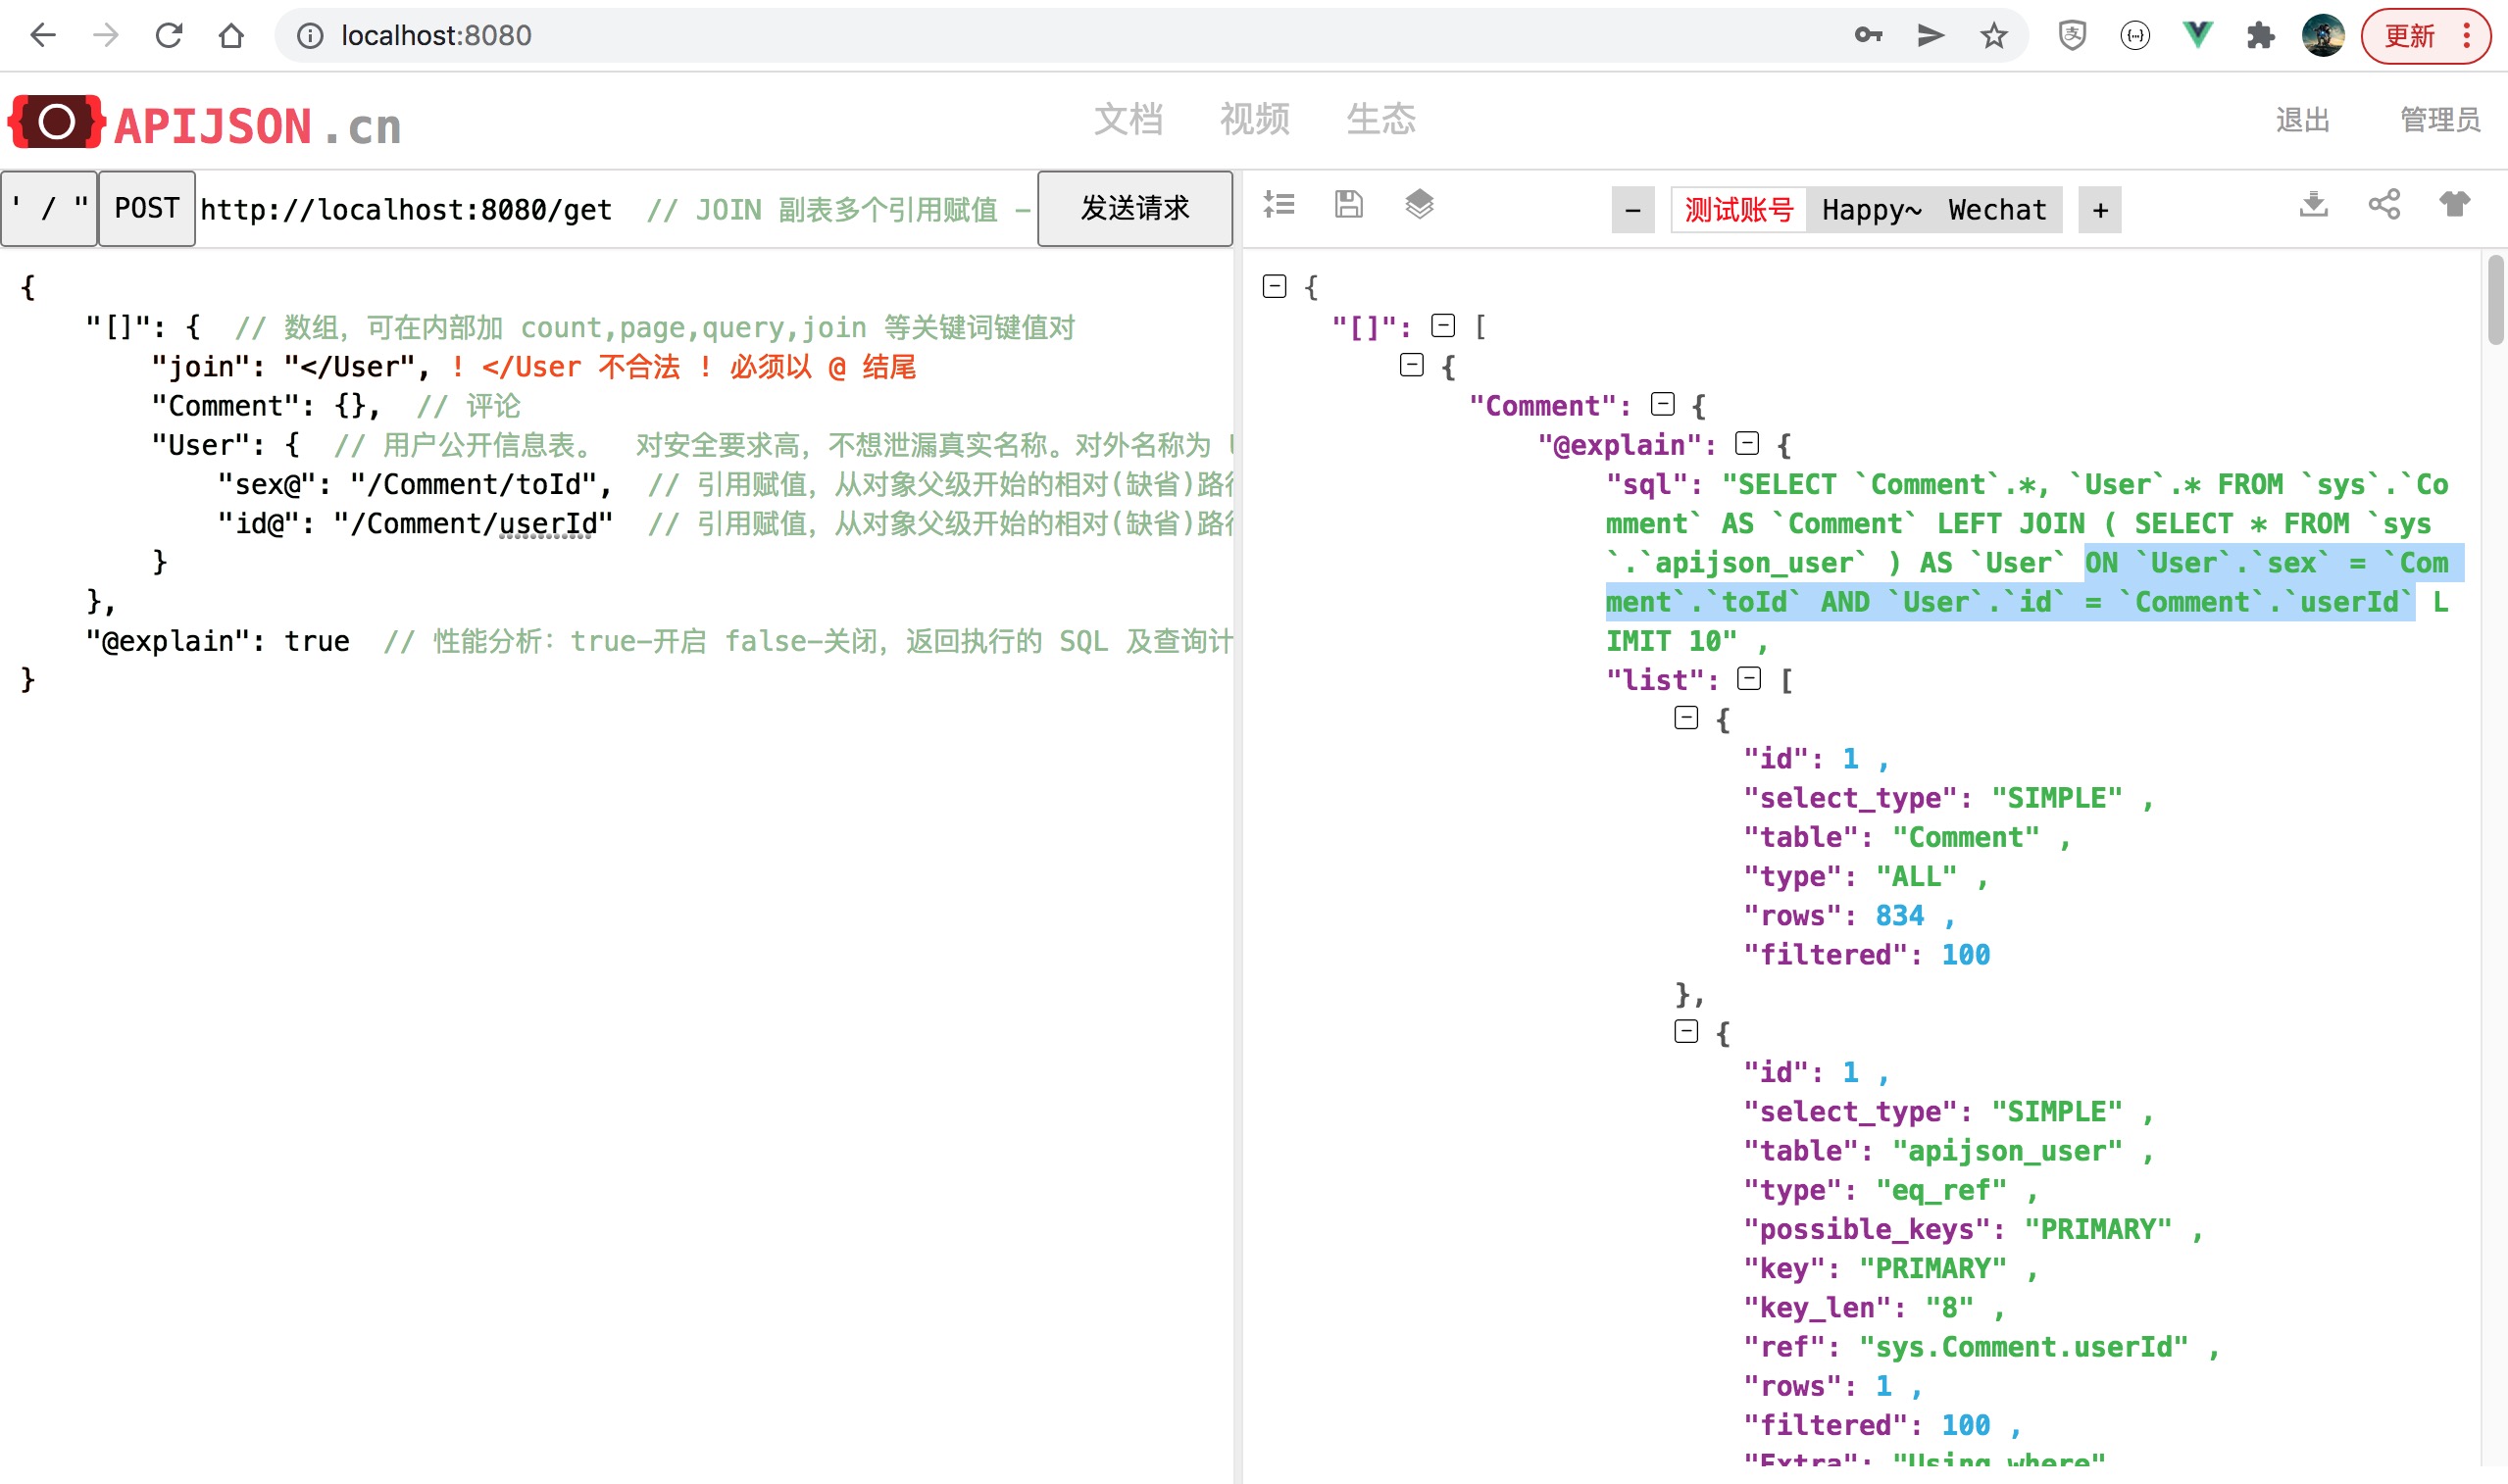Click the response panel vertical scrollbar
Screen dimensions: 2508x1484
click(x=2495, y=300)
